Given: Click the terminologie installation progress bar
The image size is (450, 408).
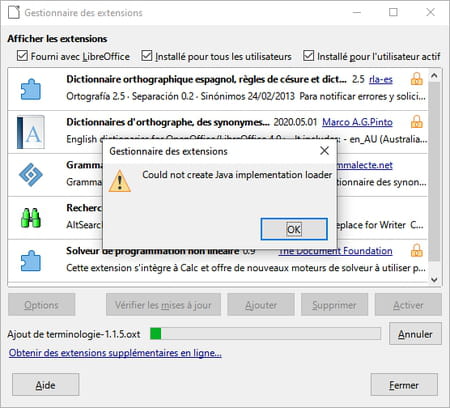Looking at the screenshot, I should click(x=265, y=334).
